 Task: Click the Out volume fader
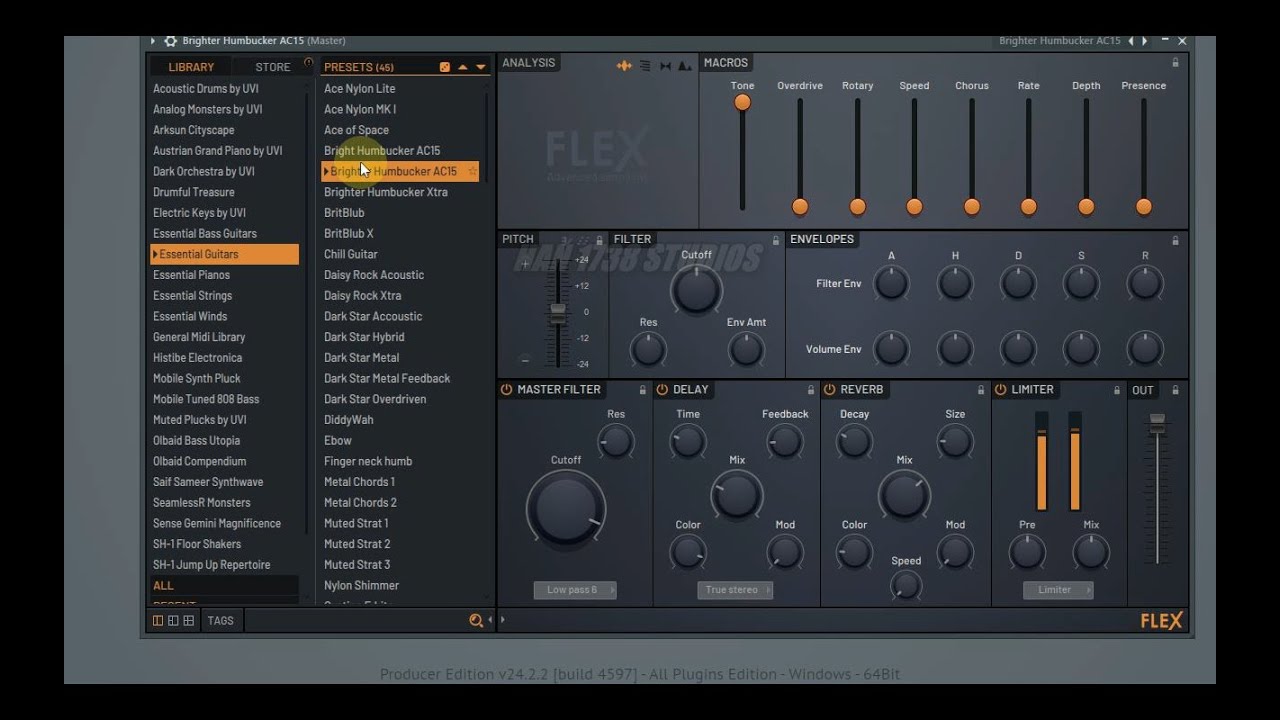tap(1157, 423)
